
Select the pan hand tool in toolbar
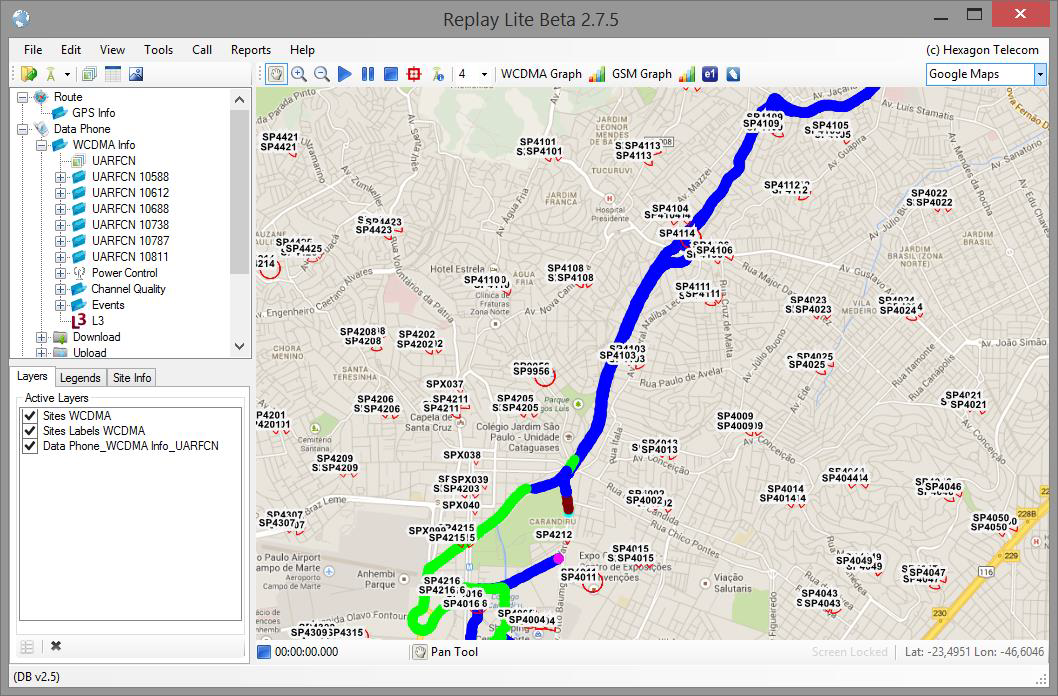pyautogui.click(x=276, y=74)
